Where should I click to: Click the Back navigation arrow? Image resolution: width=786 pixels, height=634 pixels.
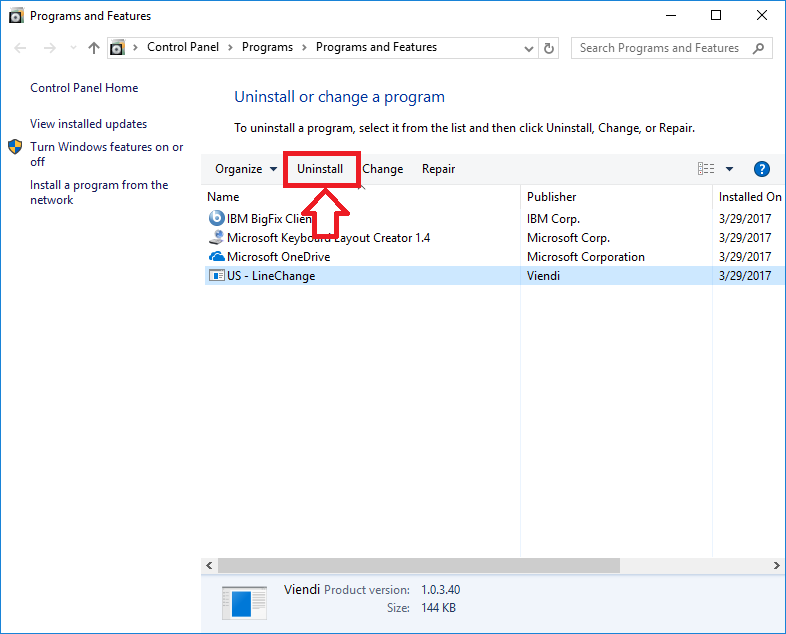20,48
